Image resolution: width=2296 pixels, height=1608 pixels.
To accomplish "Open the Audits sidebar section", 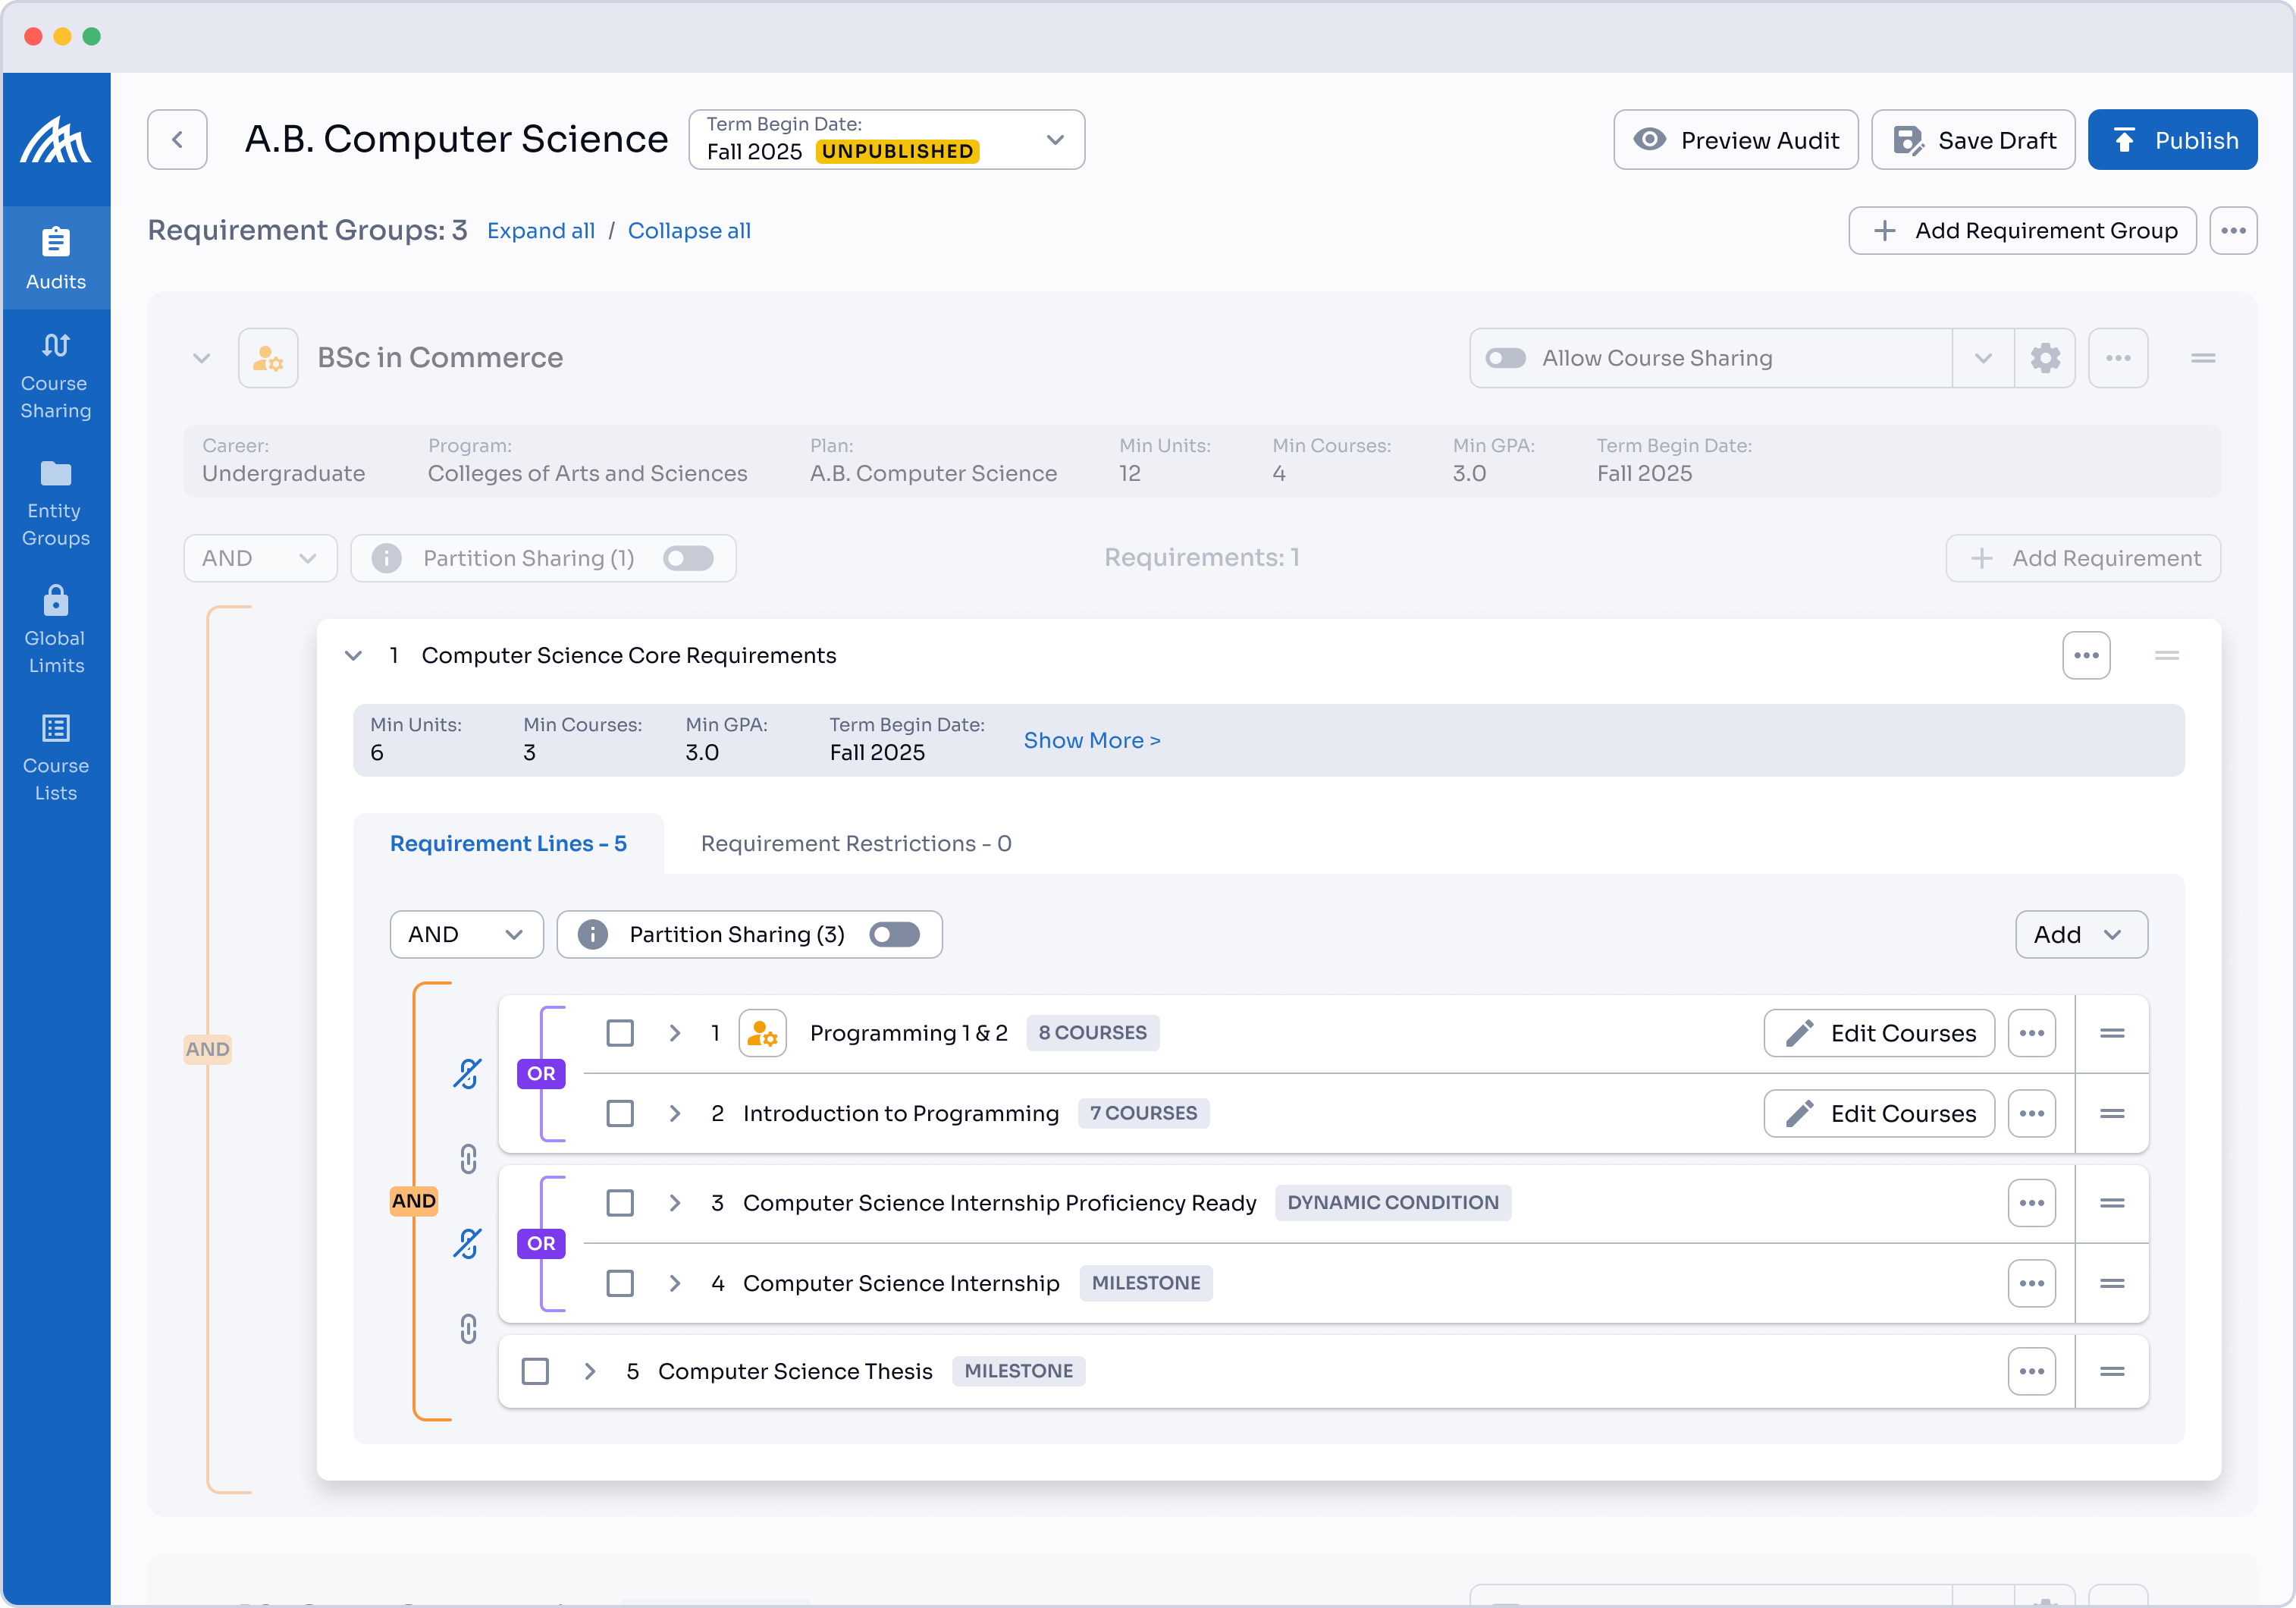I will 56,258.
